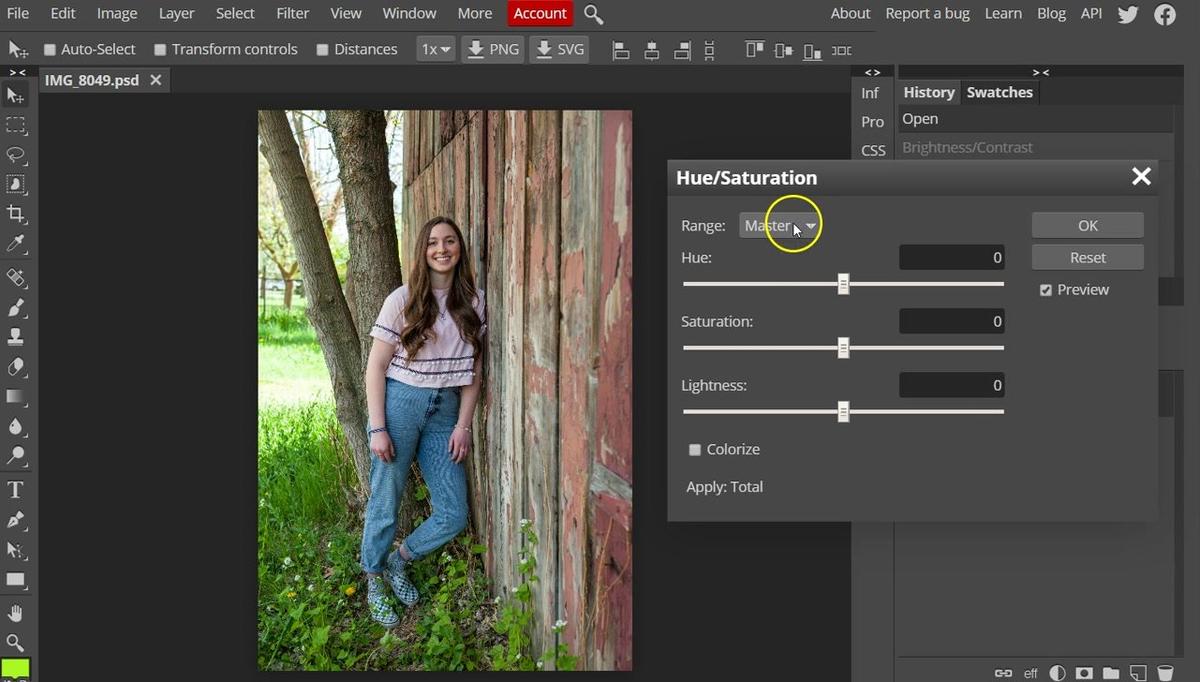Click the add raster mask icon
Viewport: 1200px width, 682px height.
[1085, 673]
